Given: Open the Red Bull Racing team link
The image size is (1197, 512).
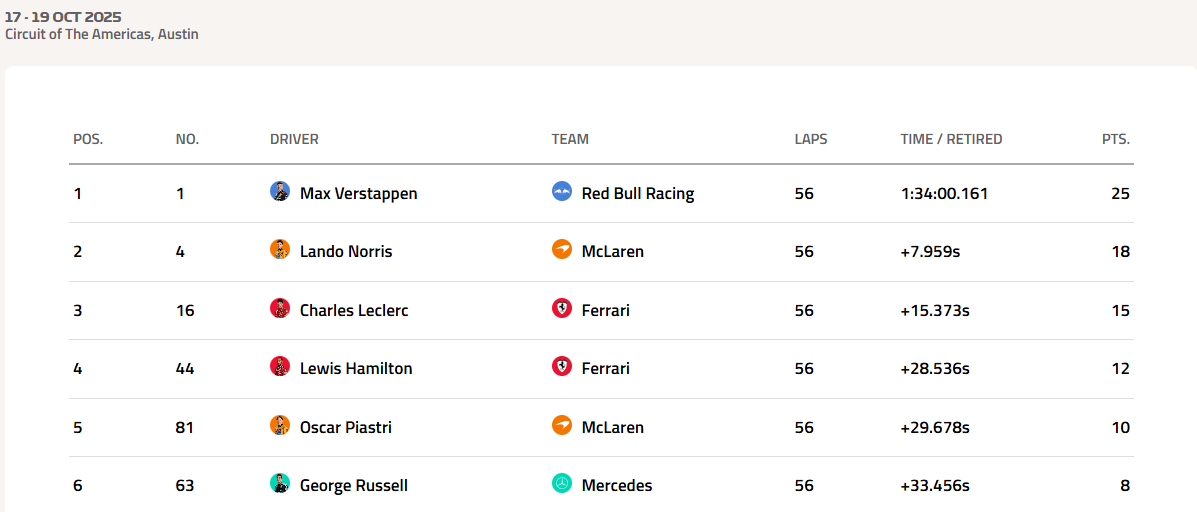Looking at the screenshot, I should pyautogui.click(x=637, y=193).
